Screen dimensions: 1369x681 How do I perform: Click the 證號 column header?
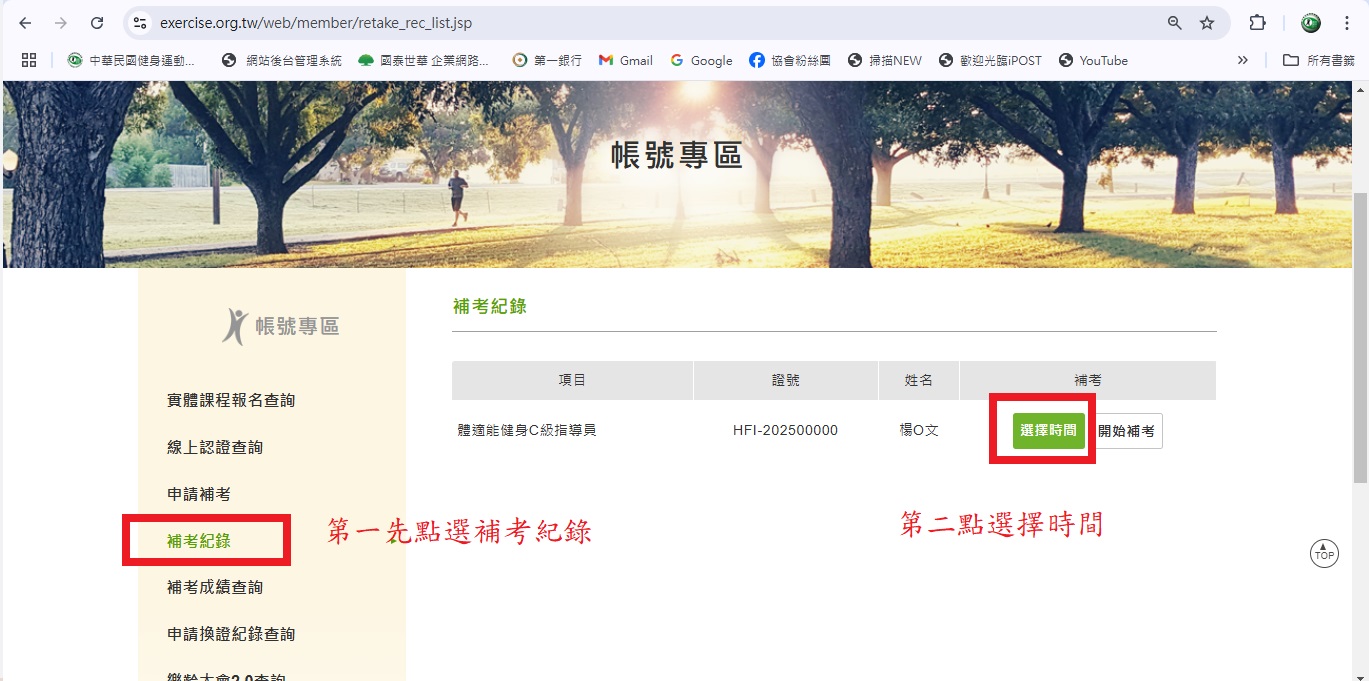[786, 380]
